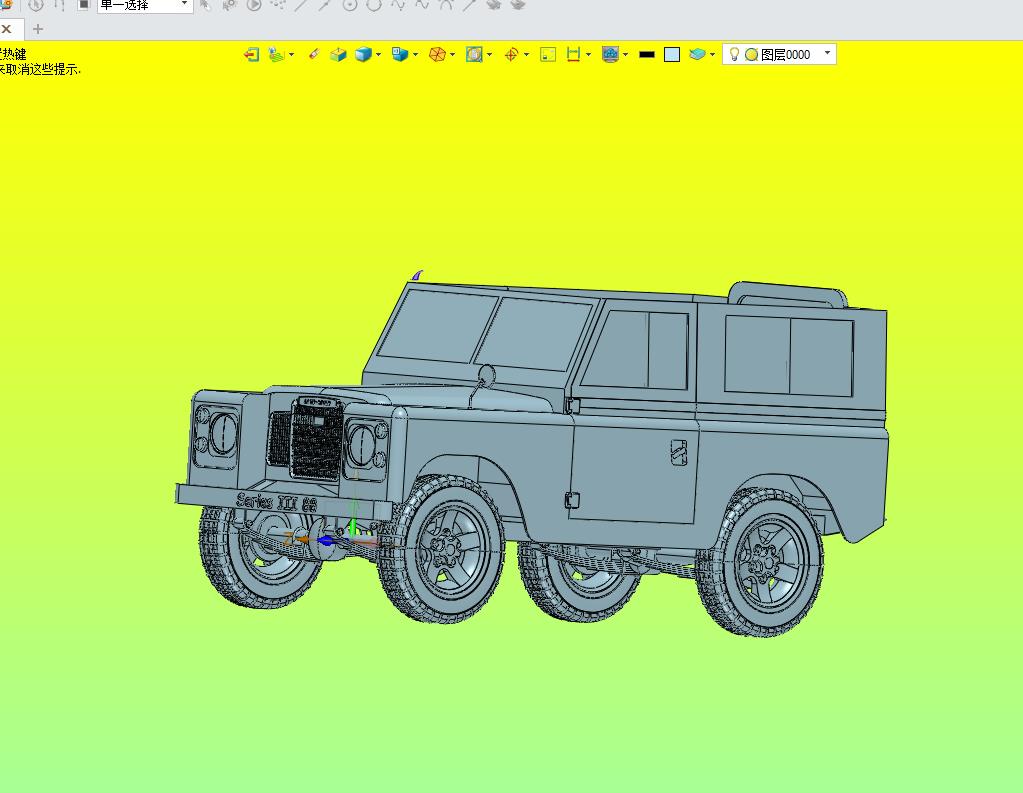Open the 单一选择 selection filter dropdown
Screen dimensions: 1023x793
[x=145, y=5]
